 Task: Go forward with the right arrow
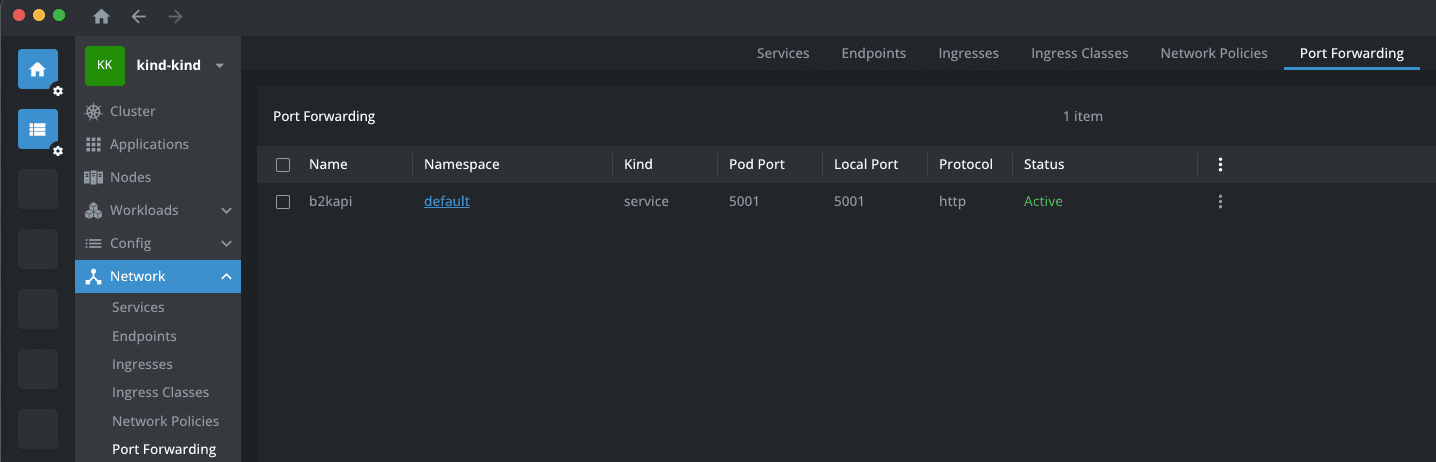175,16
